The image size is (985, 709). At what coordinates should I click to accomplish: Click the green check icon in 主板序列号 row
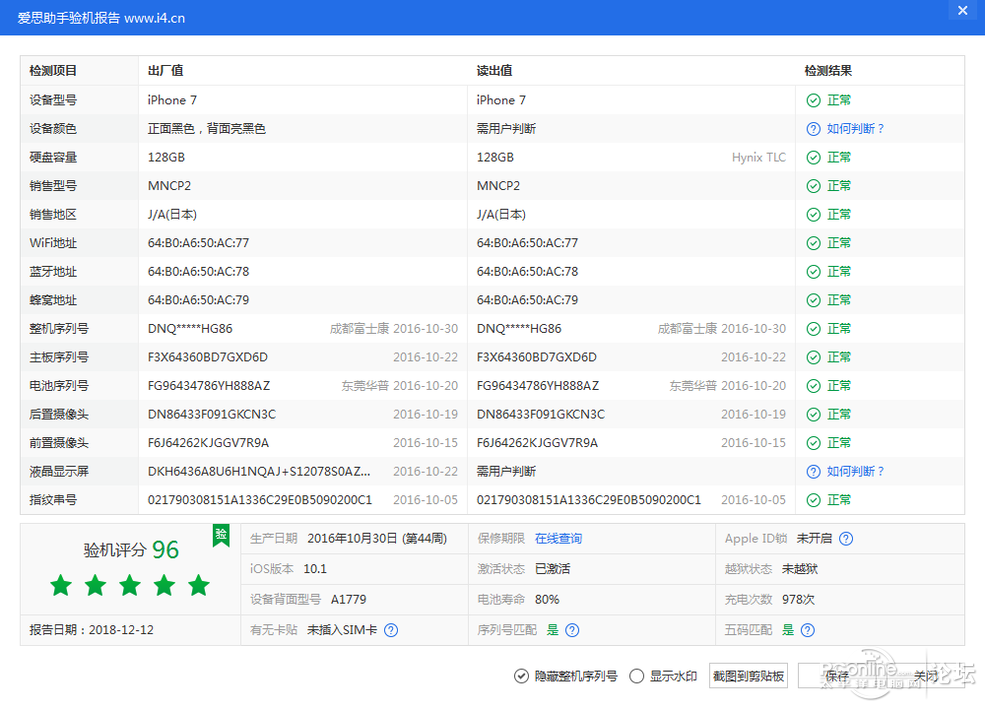click(x=814, y=357)
